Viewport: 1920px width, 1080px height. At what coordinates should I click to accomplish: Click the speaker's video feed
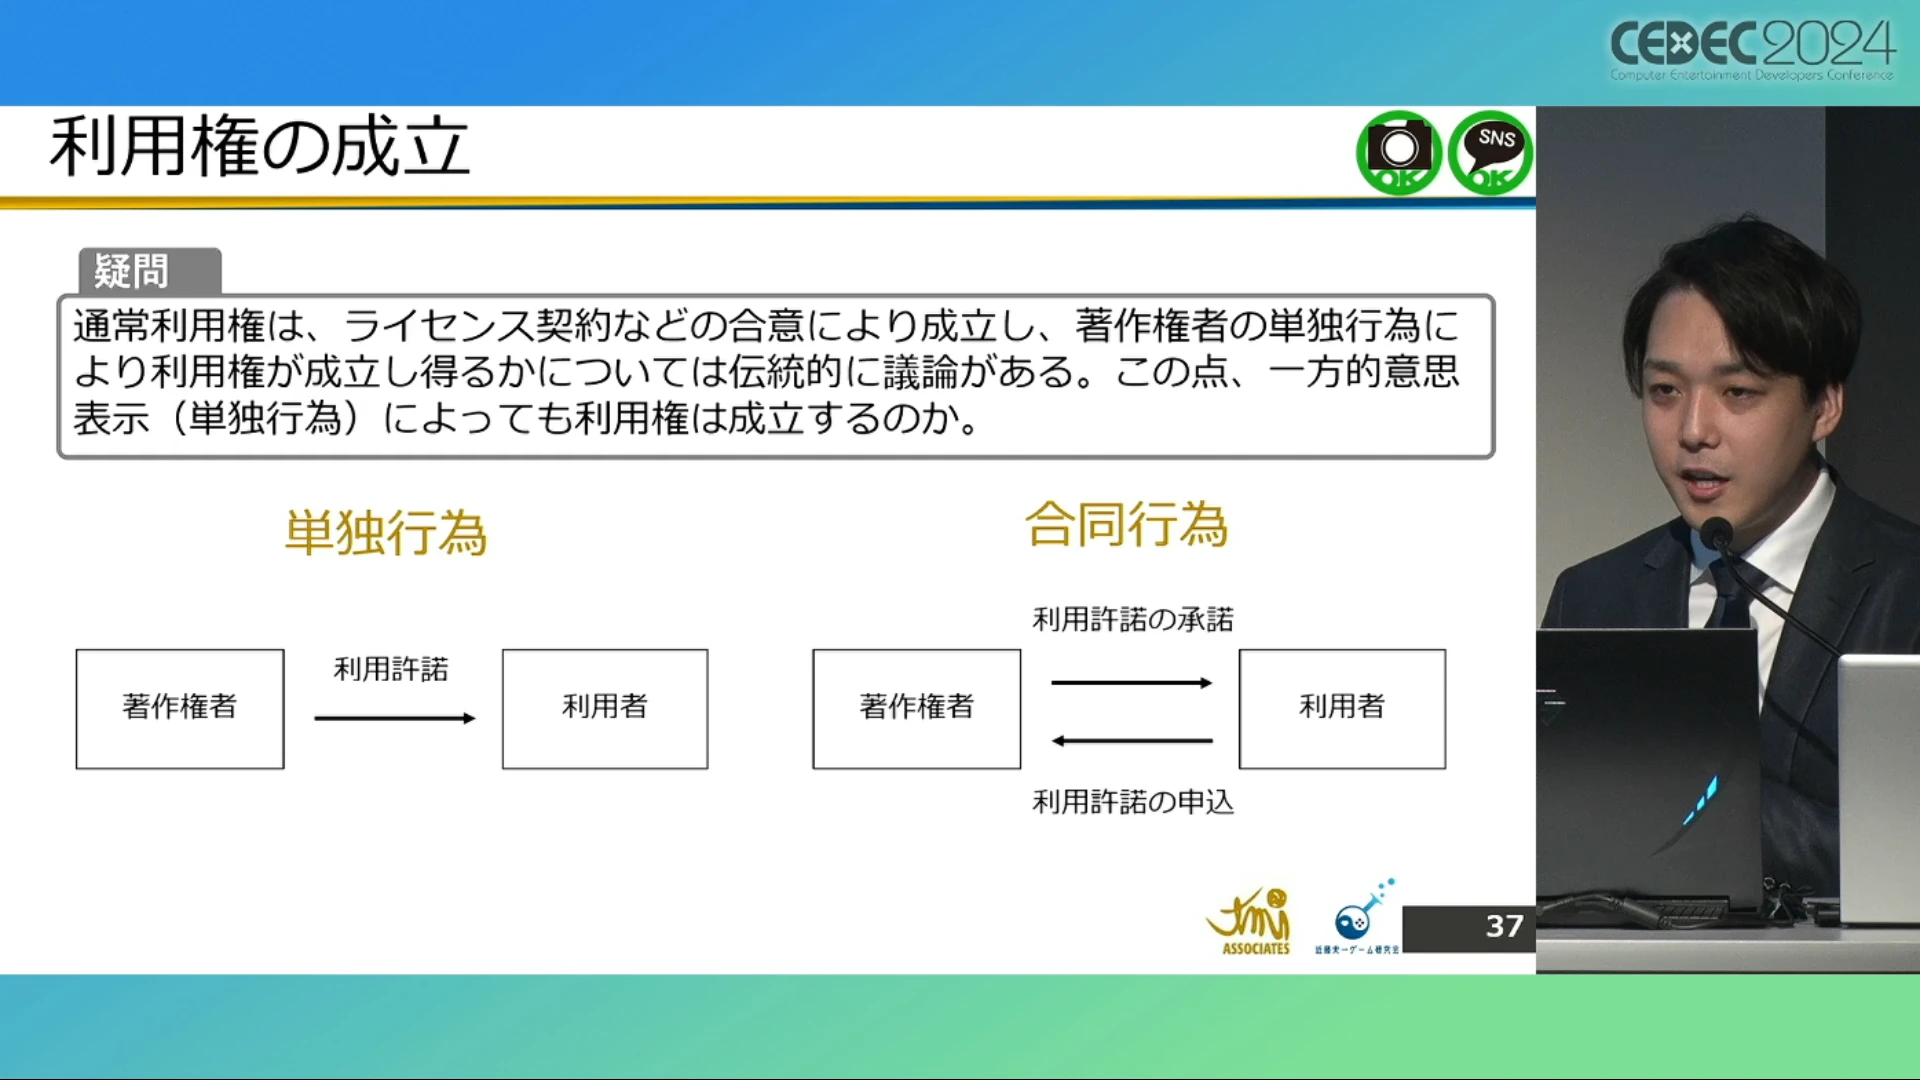click(1727, 540)
